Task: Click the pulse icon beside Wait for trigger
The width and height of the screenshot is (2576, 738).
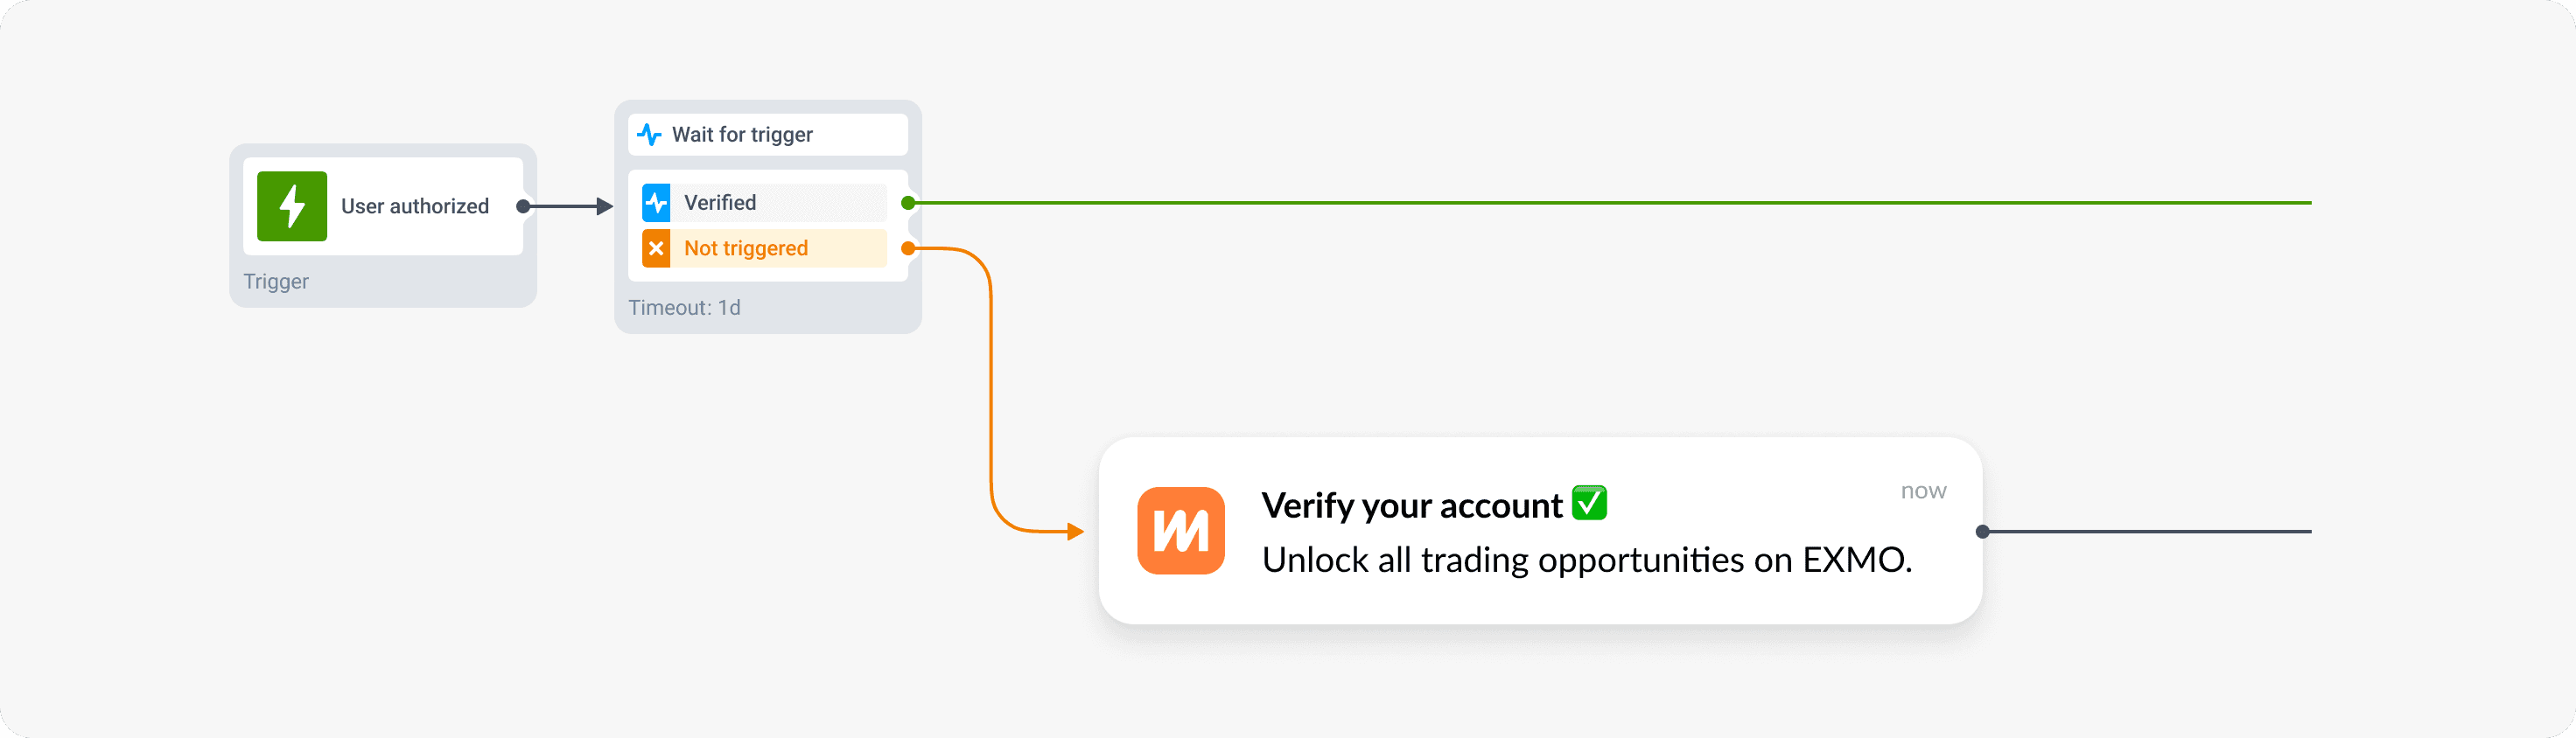Action: coord(649,134)
